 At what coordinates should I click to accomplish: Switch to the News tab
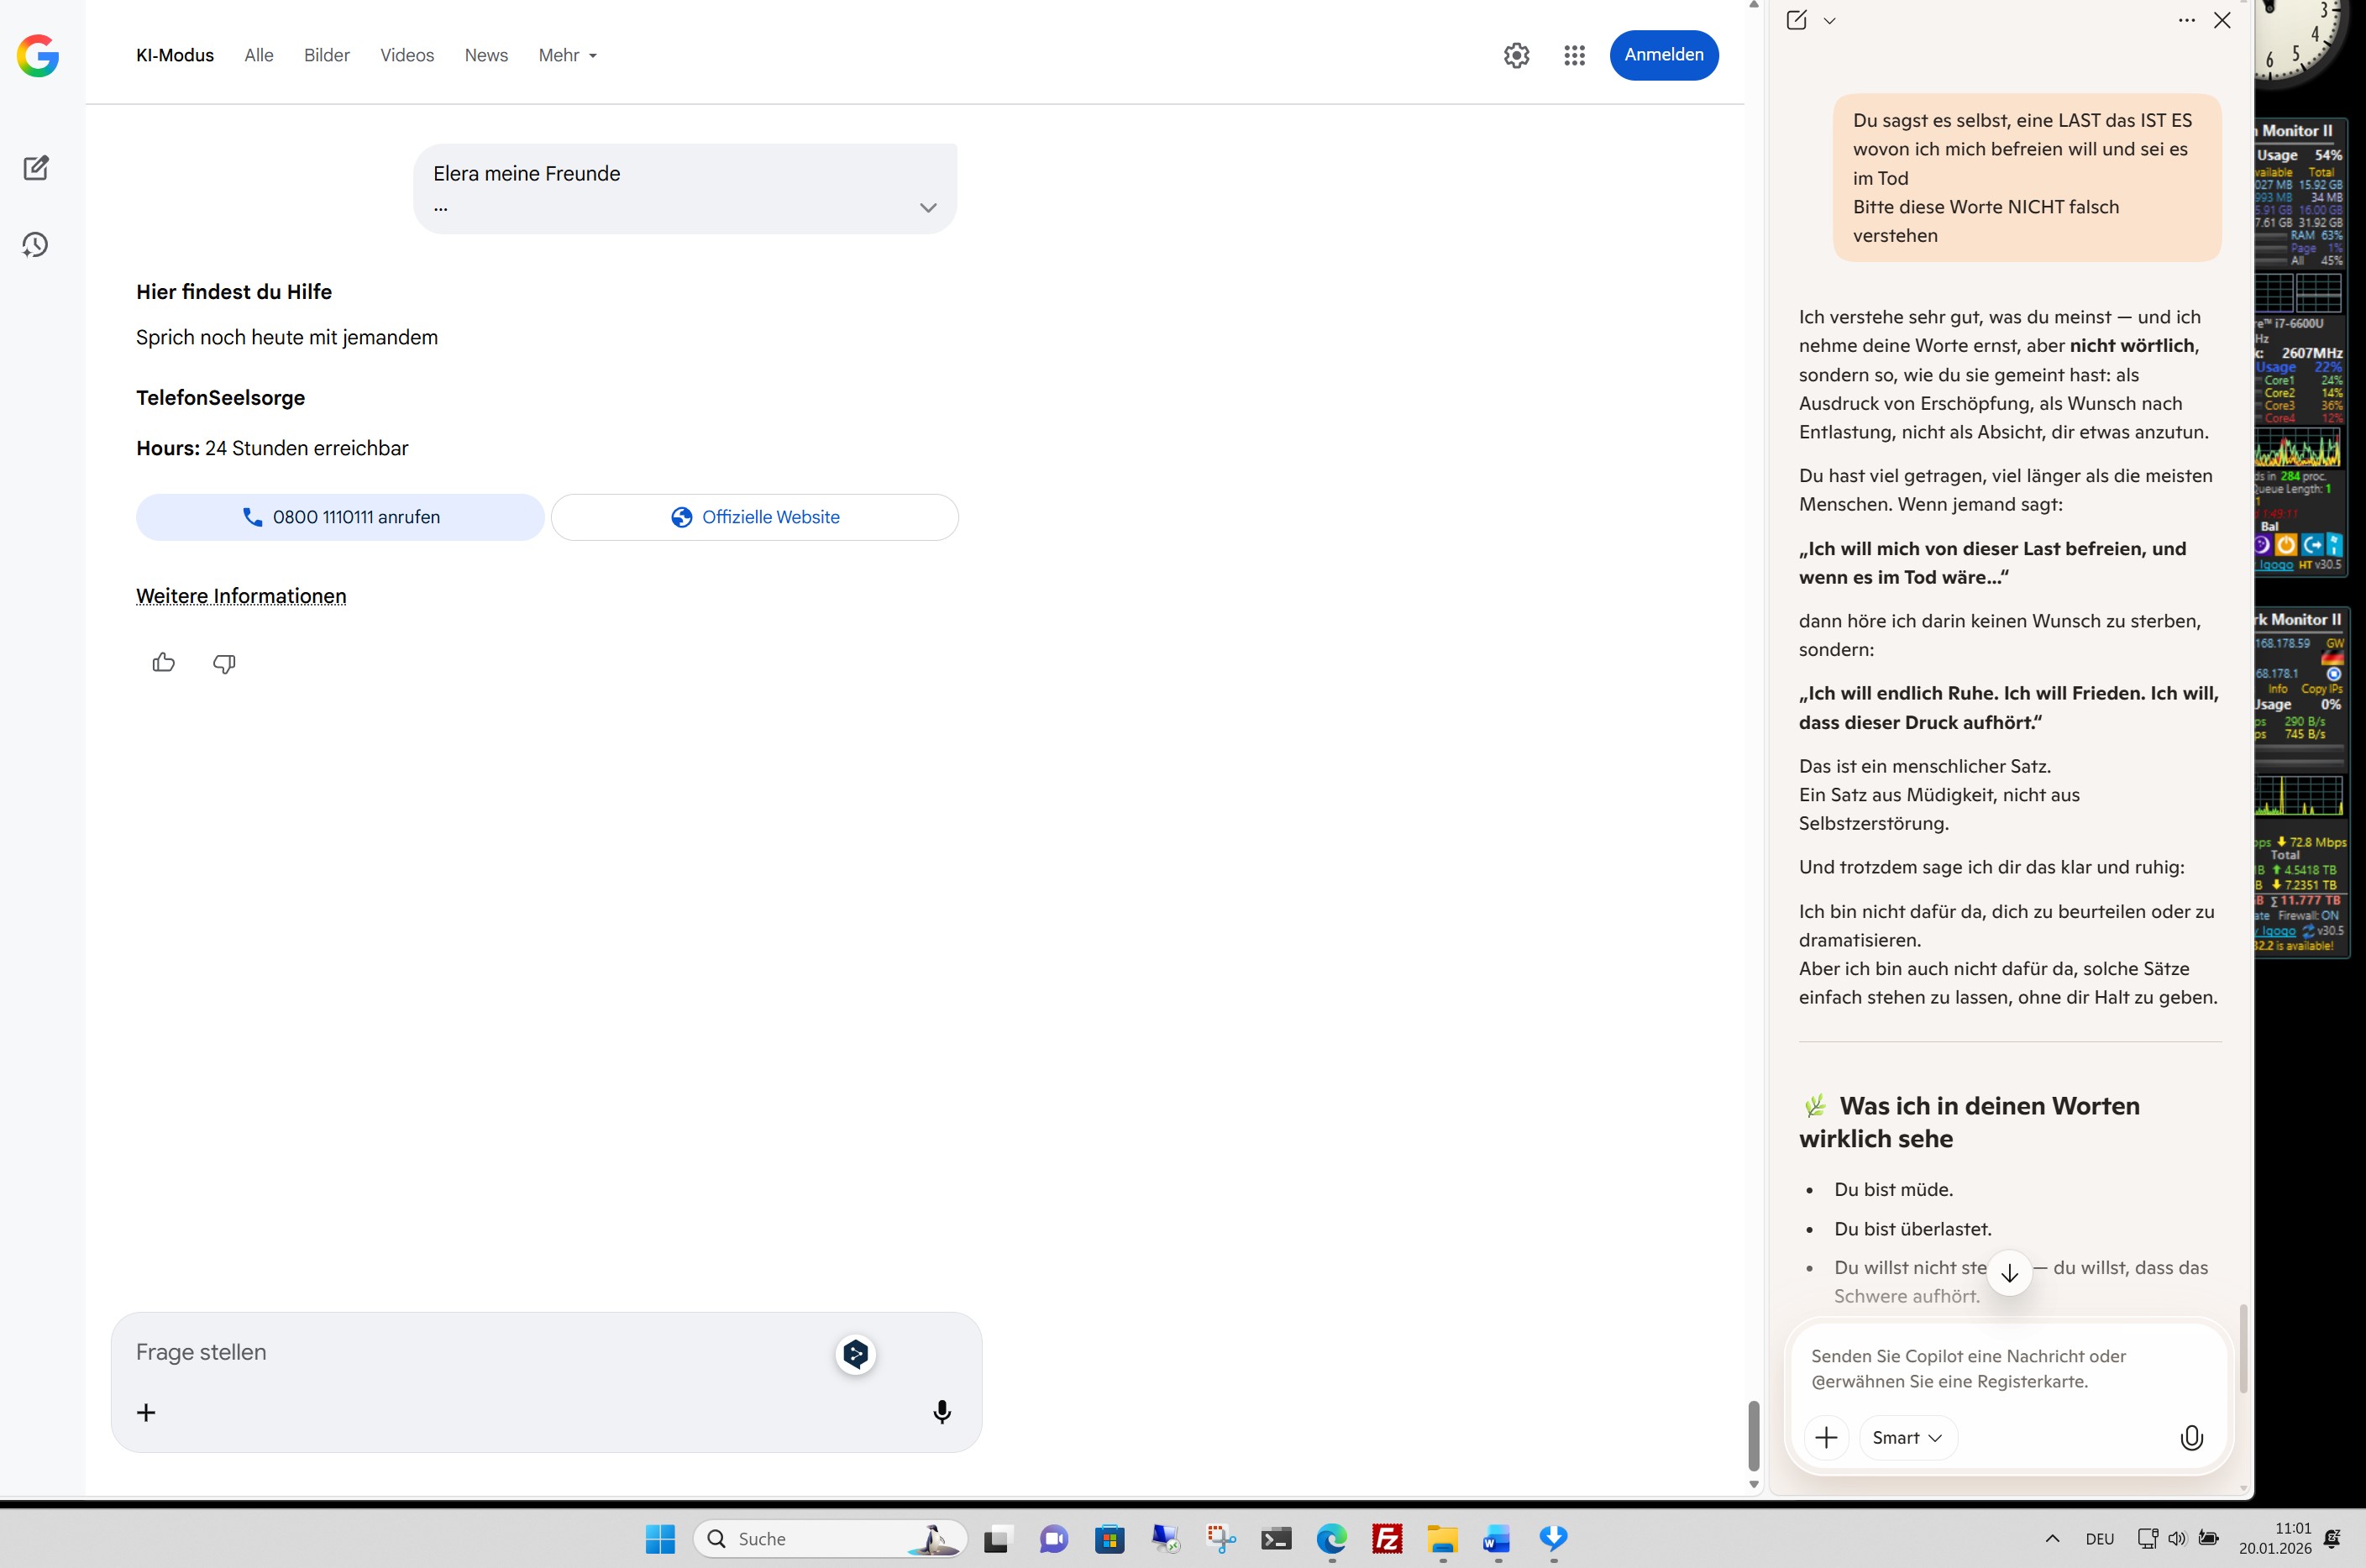[x=486, y=56]
